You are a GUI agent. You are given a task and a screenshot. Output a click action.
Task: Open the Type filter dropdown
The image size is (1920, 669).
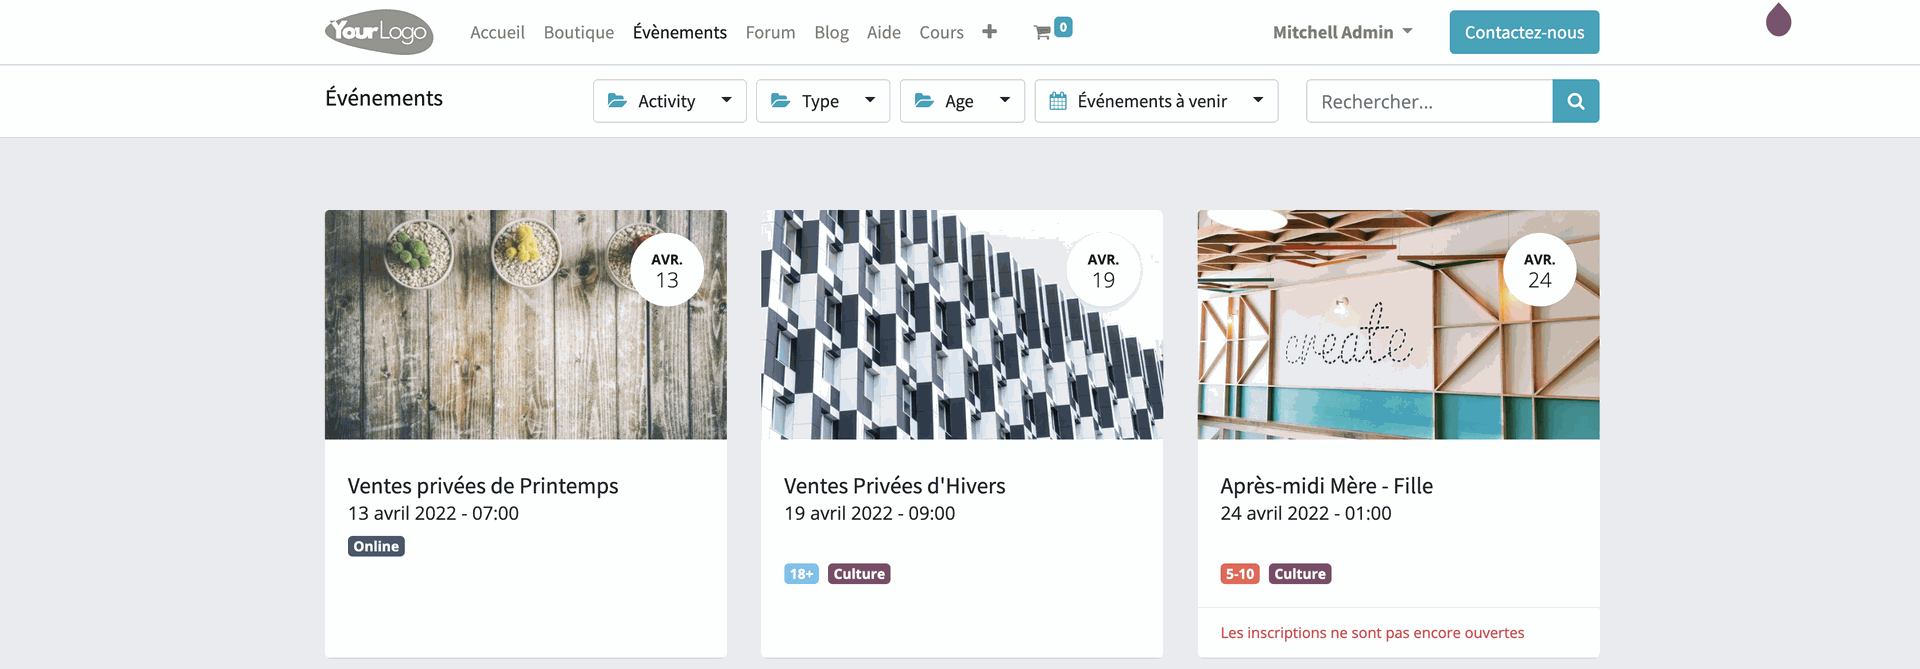coord(822,101)
